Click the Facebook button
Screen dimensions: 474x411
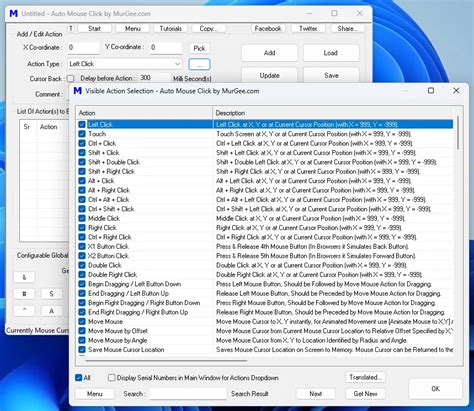point(268,28)
